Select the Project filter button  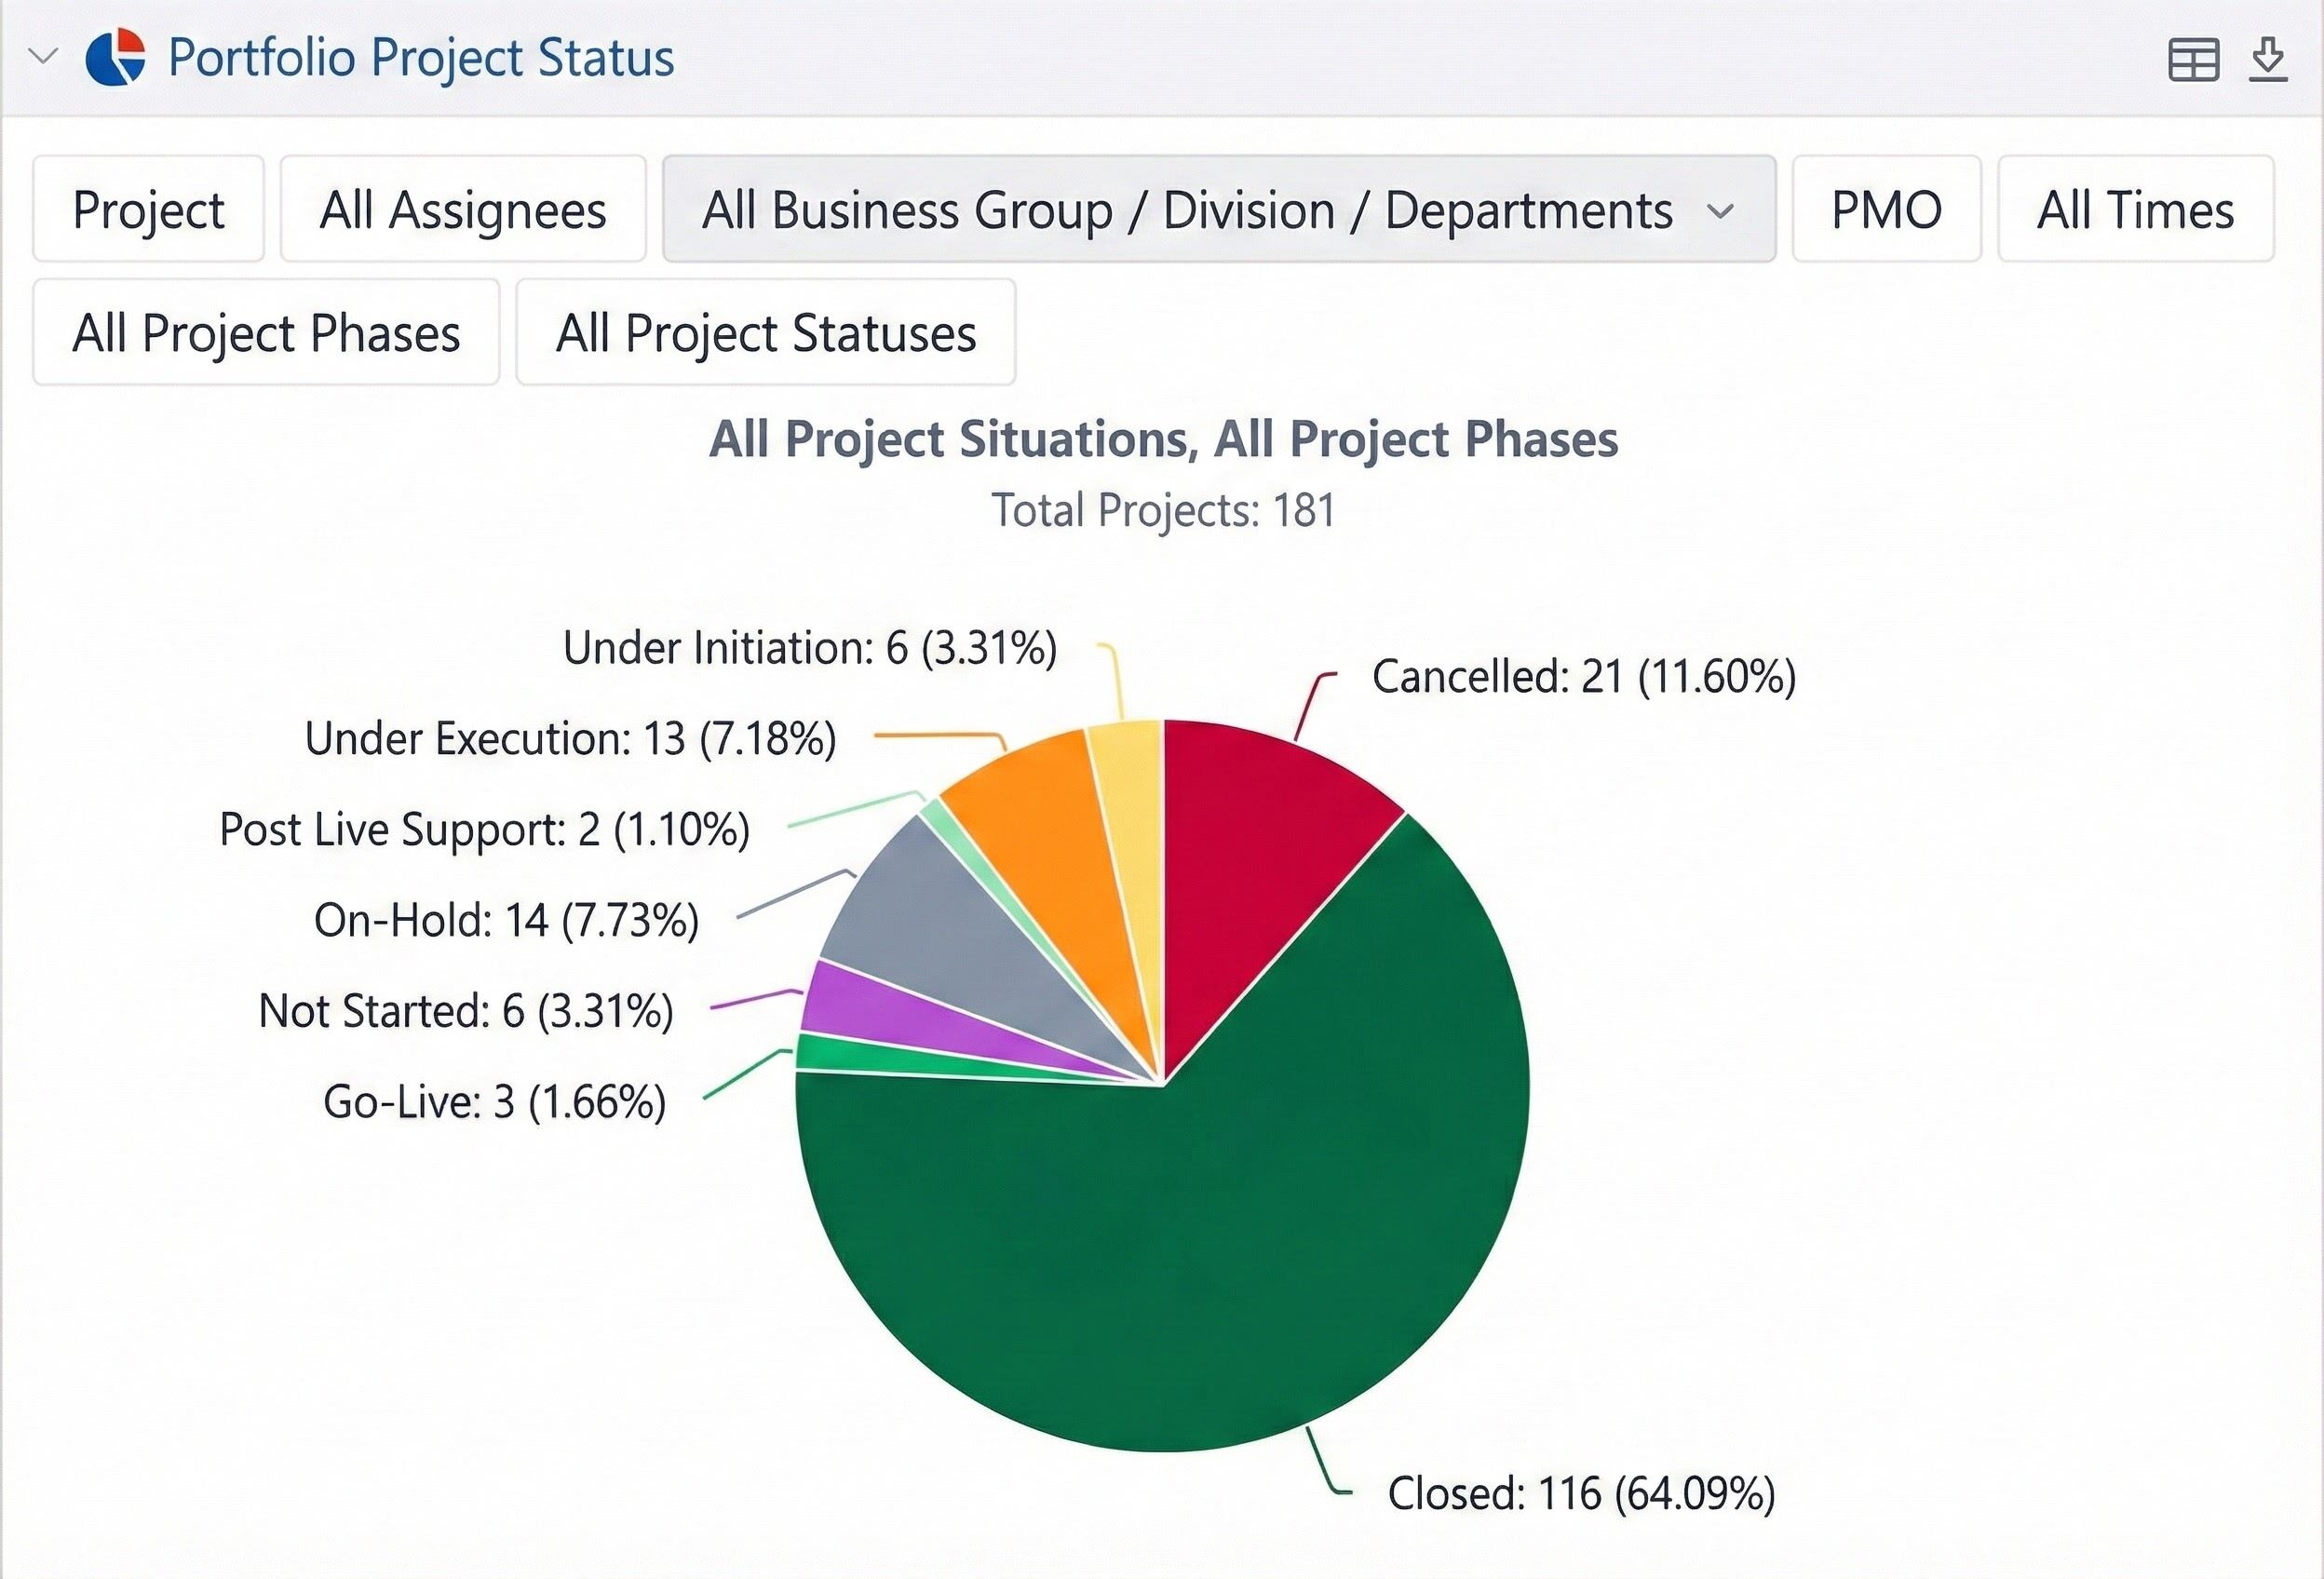[148, 210]
